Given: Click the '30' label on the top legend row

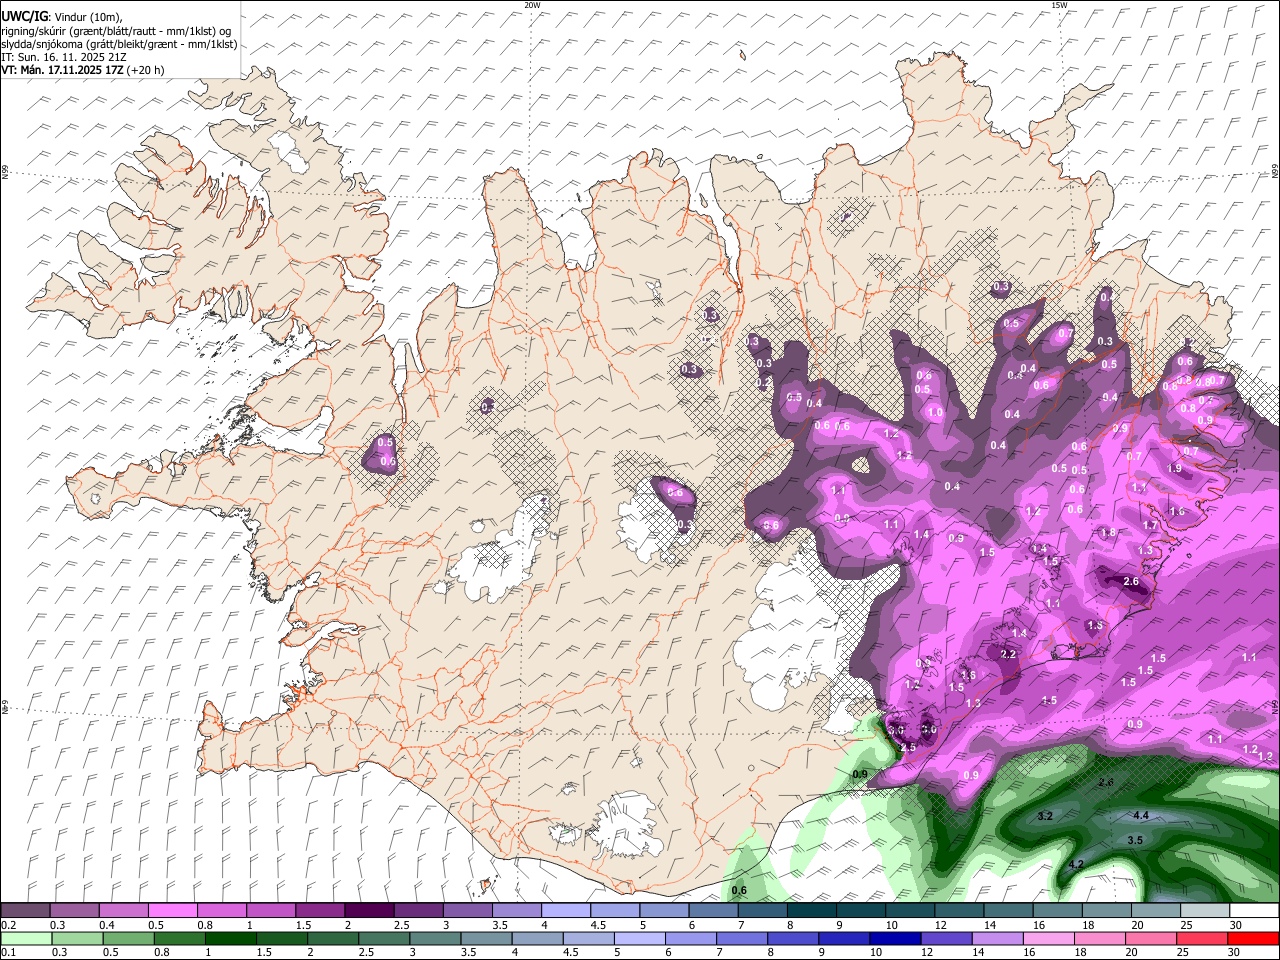Looking at the screenshot, I should (x=1236, y=925).
